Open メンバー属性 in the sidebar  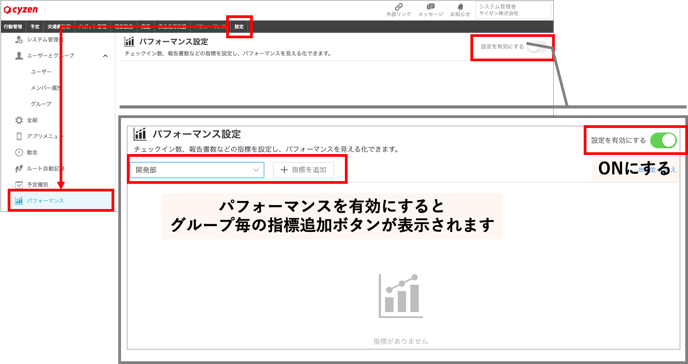46,88
